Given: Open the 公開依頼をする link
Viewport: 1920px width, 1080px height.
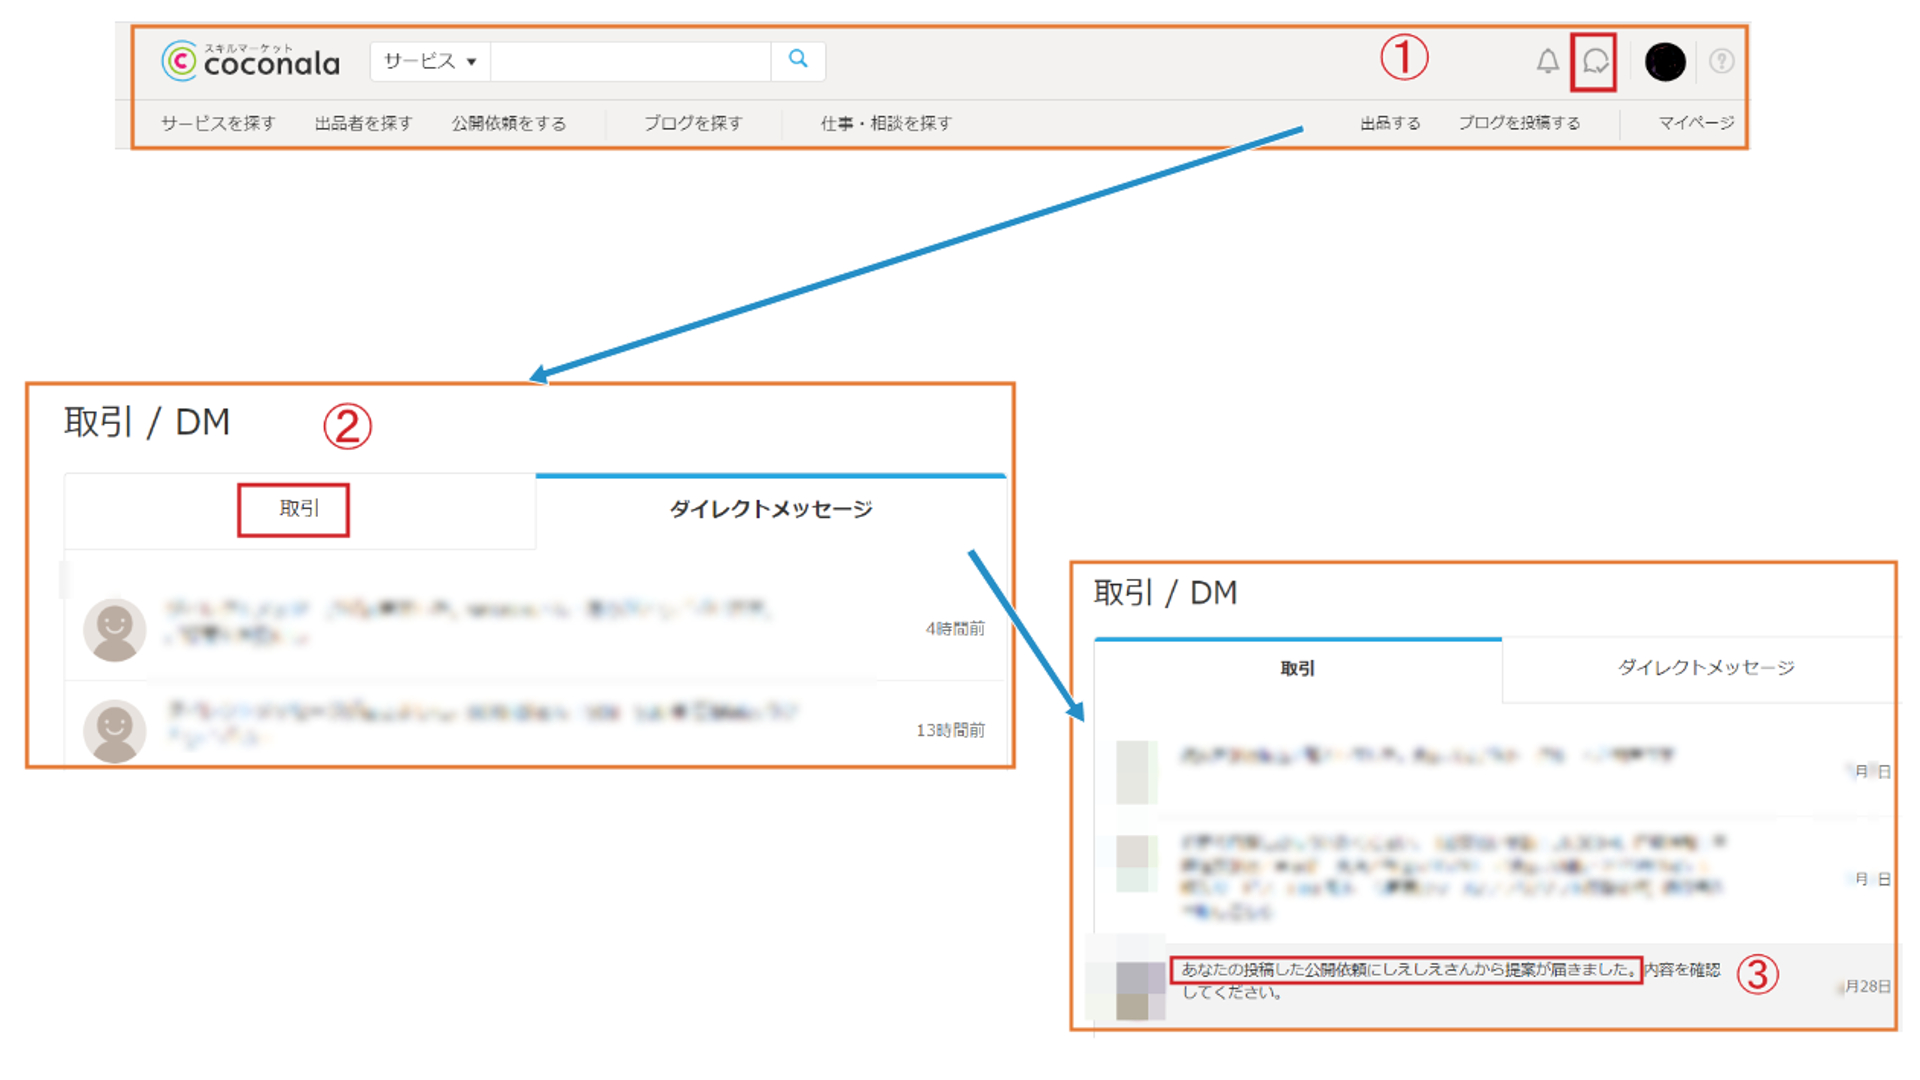Looking at the screenshot, I should click(509, 123).
